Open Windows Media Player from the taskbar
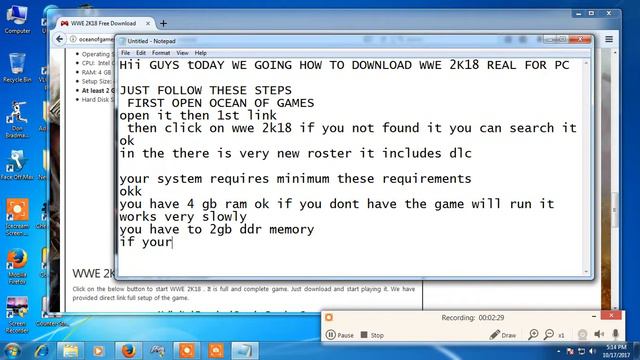This screenshot has height=360, width=640. pos(98,351)
